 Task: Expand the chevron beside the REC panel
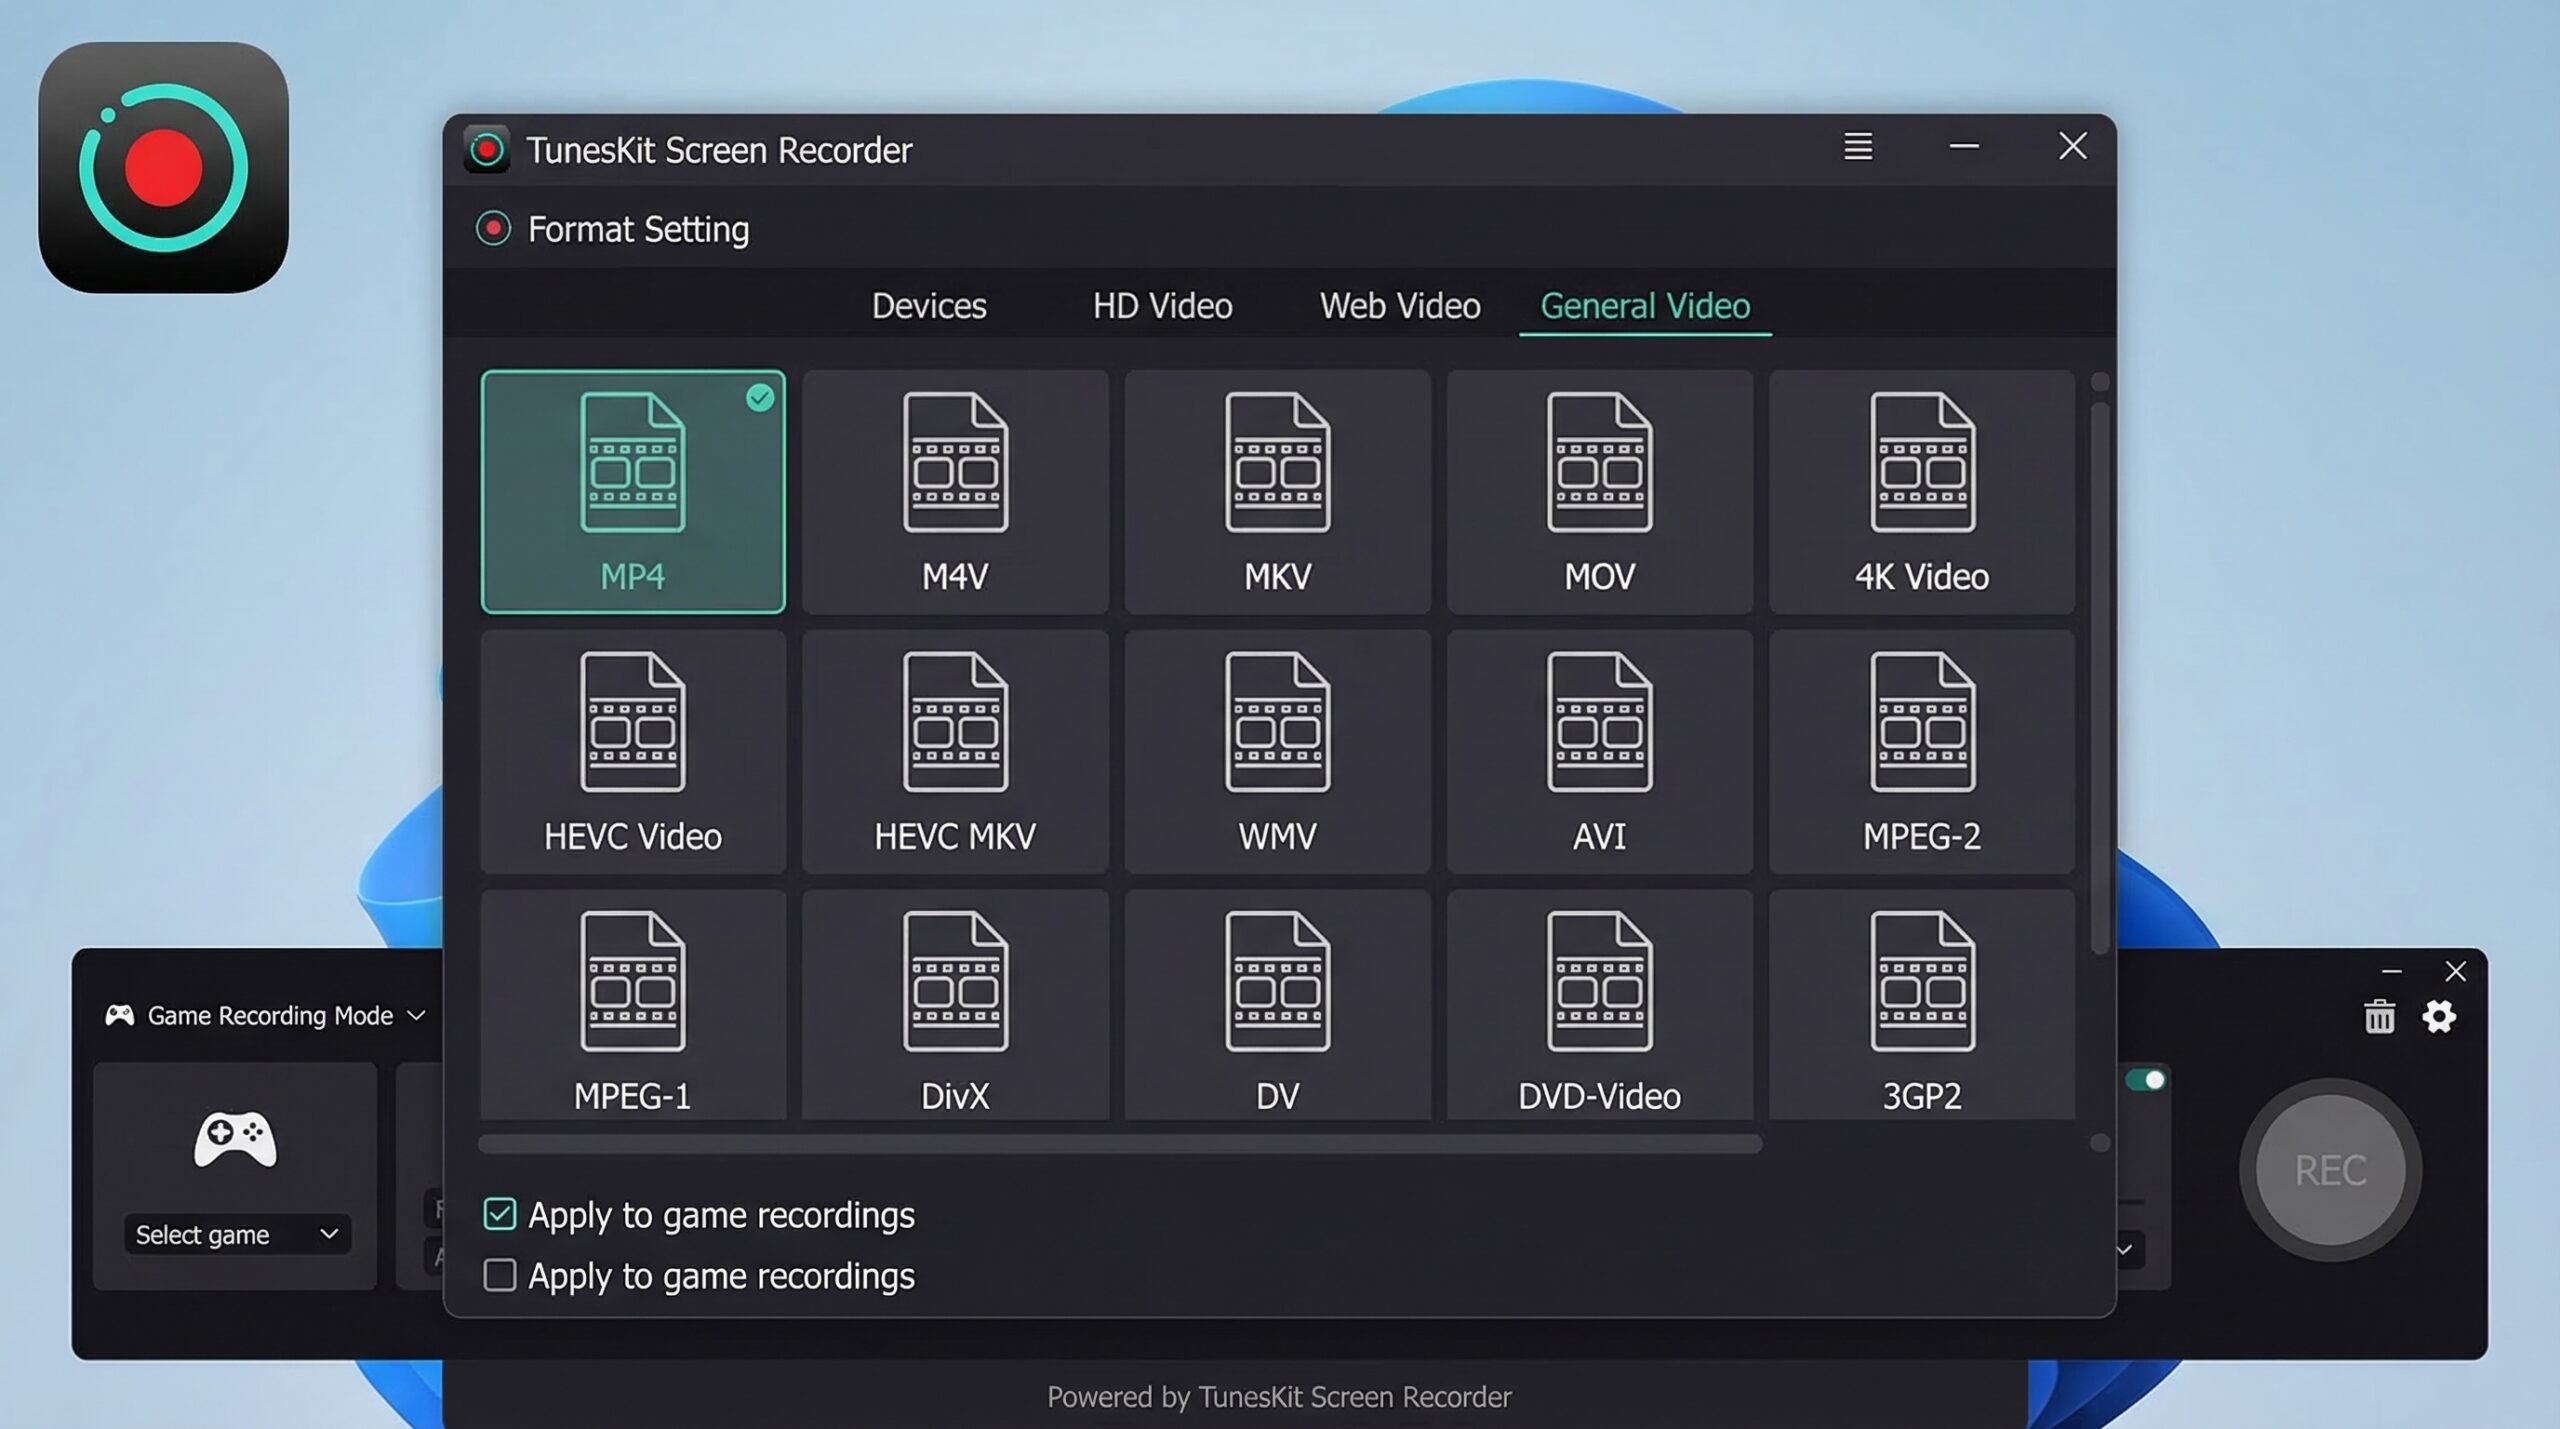[x=2126, y=1250]
